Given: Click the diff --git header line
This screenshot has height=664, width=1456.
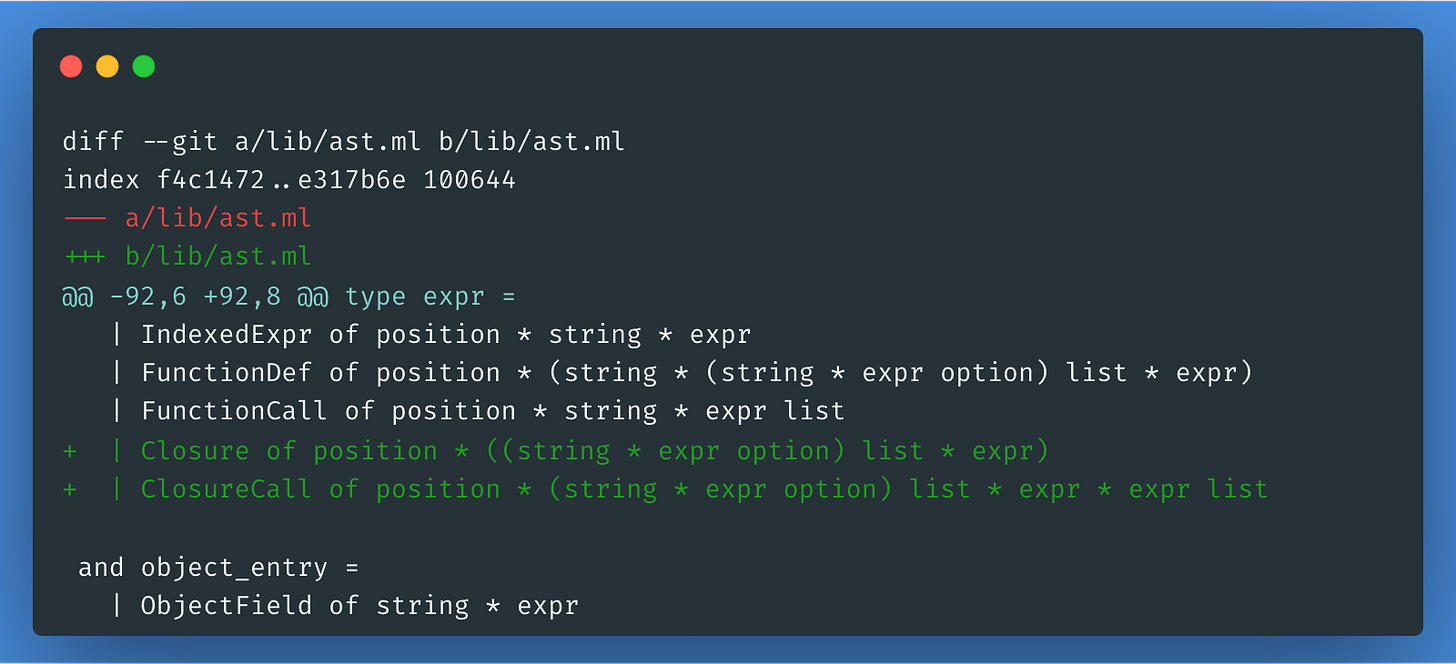Looking at the screenshot, I should click(344, 142).
